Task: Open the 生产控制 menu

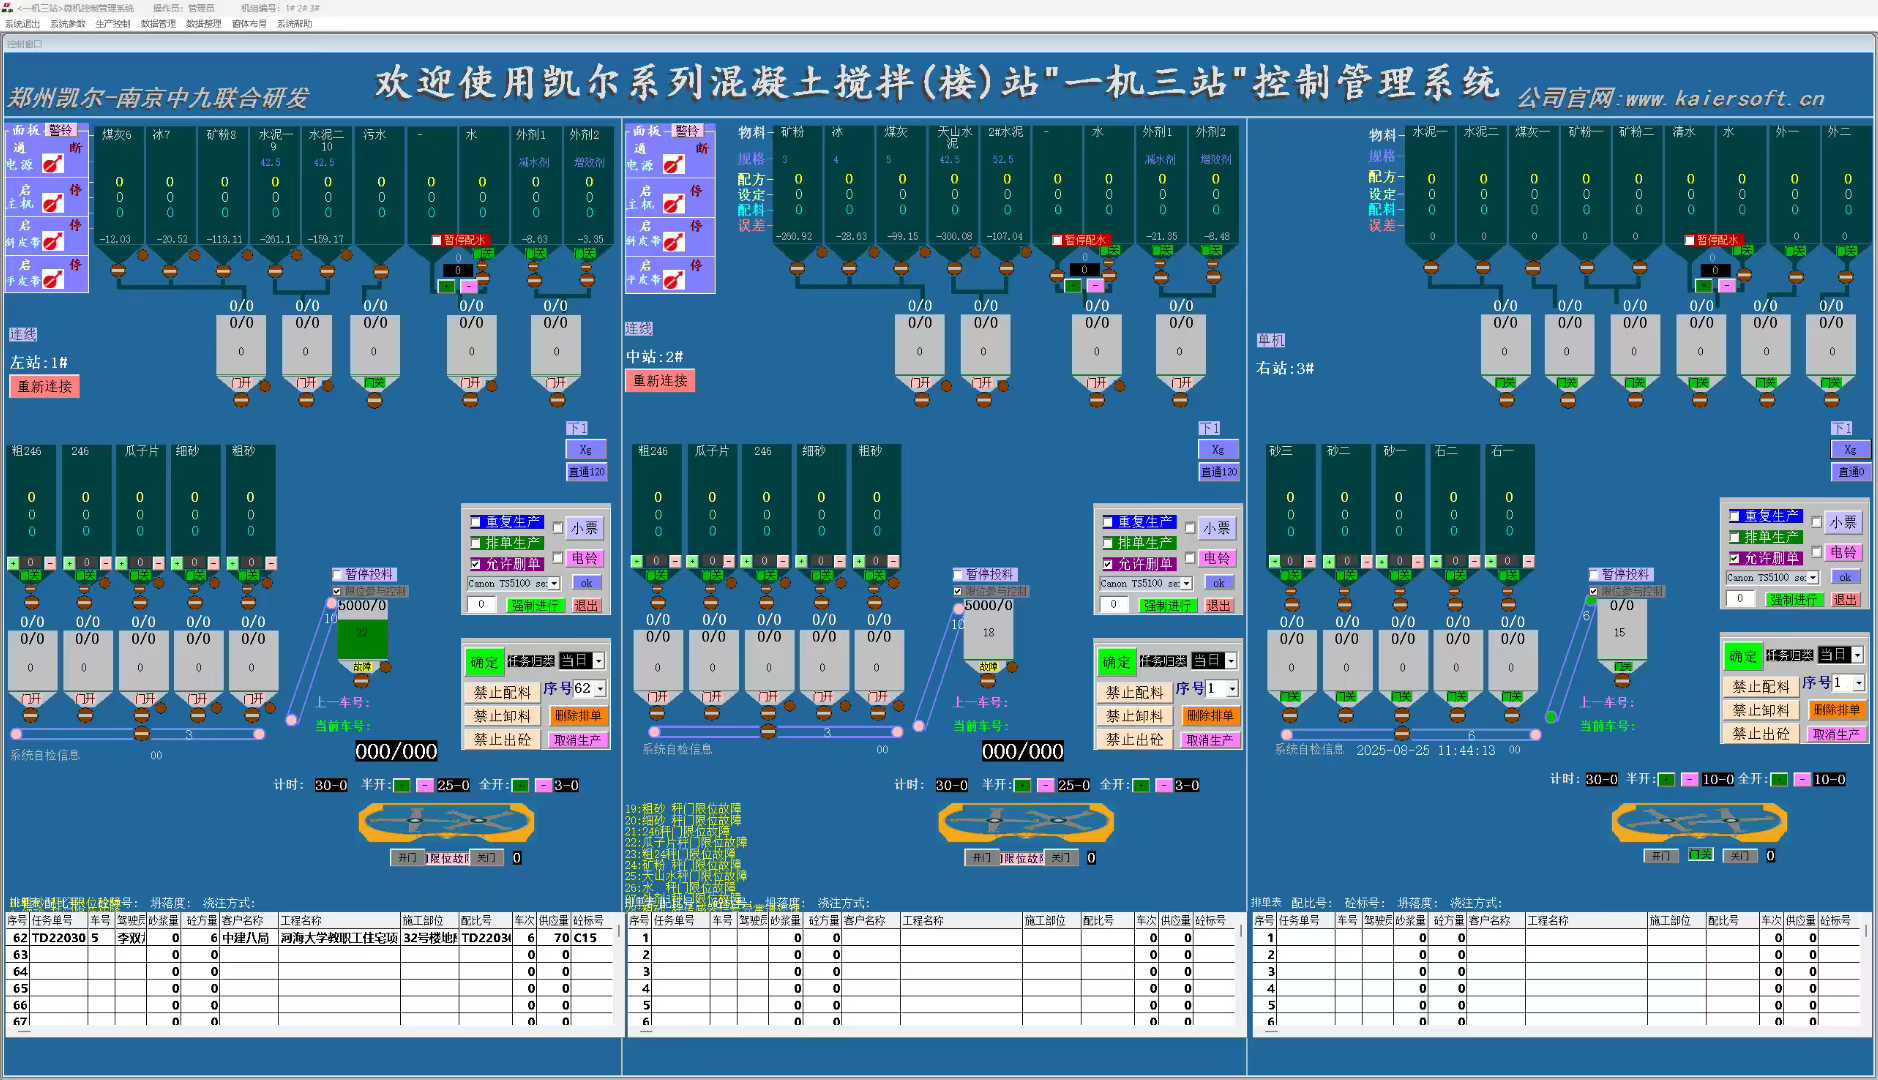Action: (x=112, y=24)
